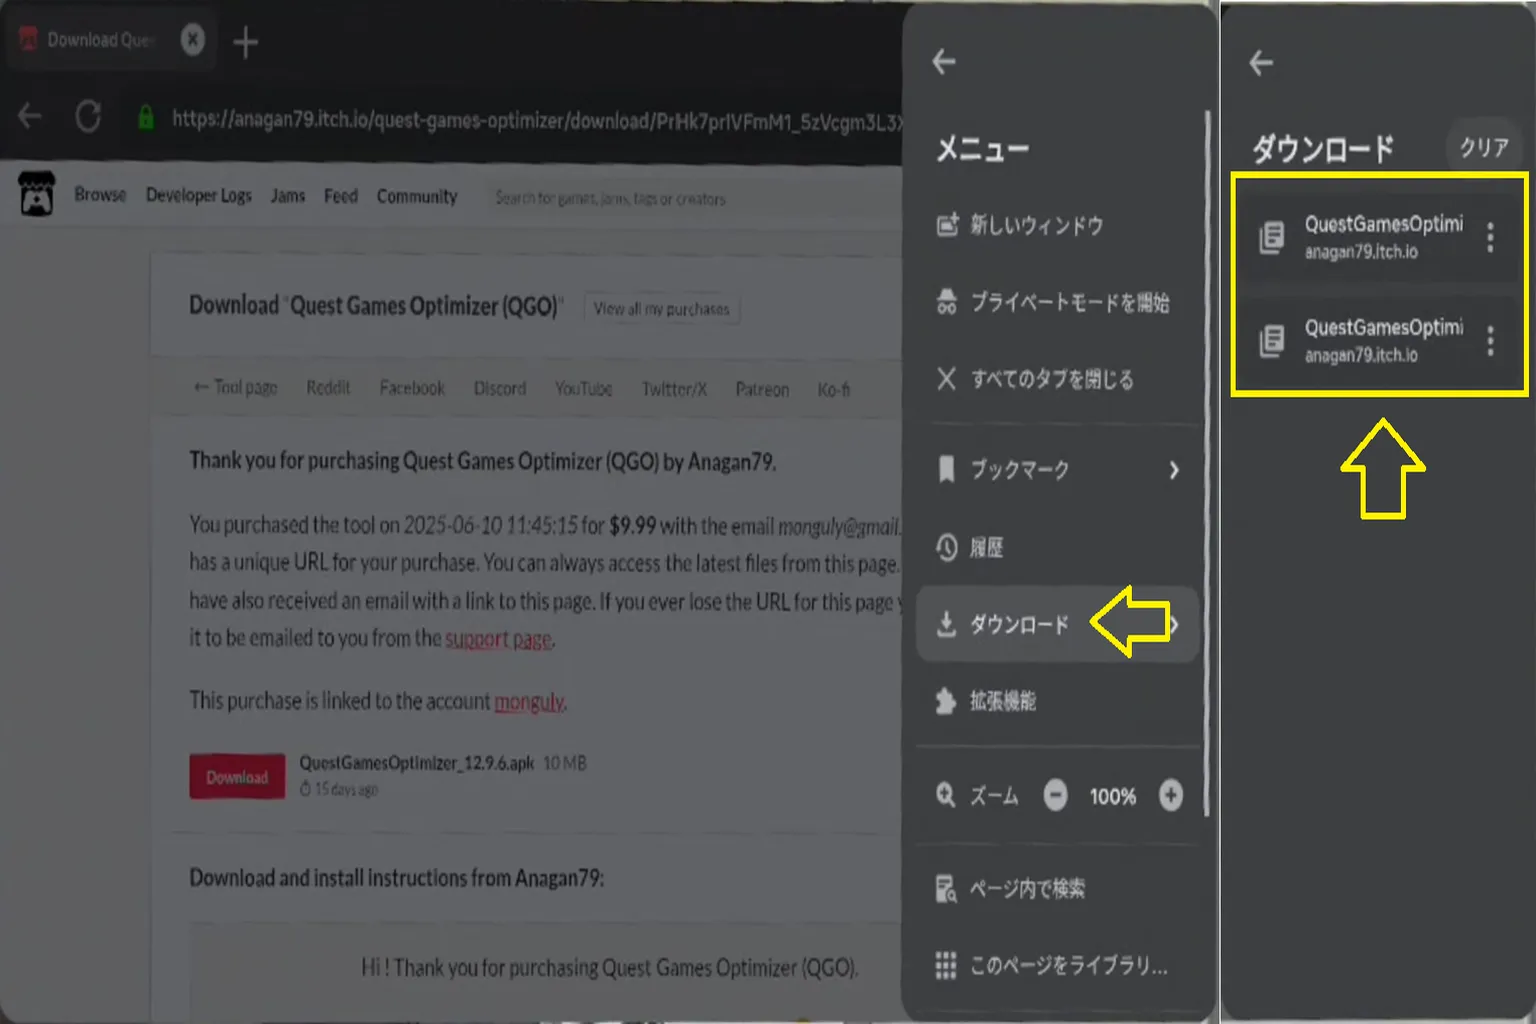
Task: Increase zoom with the plus control
Action: pos(1171,796)
